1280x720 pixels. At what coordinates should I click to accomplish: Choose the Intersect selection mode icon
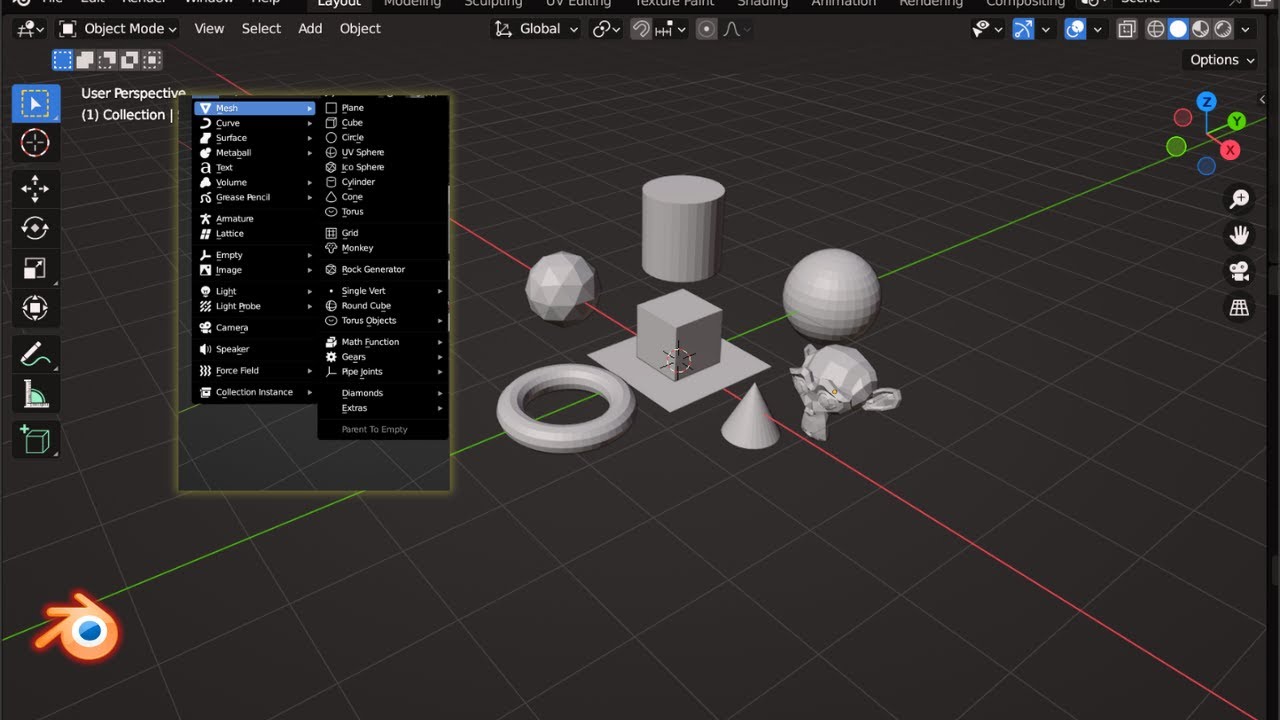tap(151, 61)
